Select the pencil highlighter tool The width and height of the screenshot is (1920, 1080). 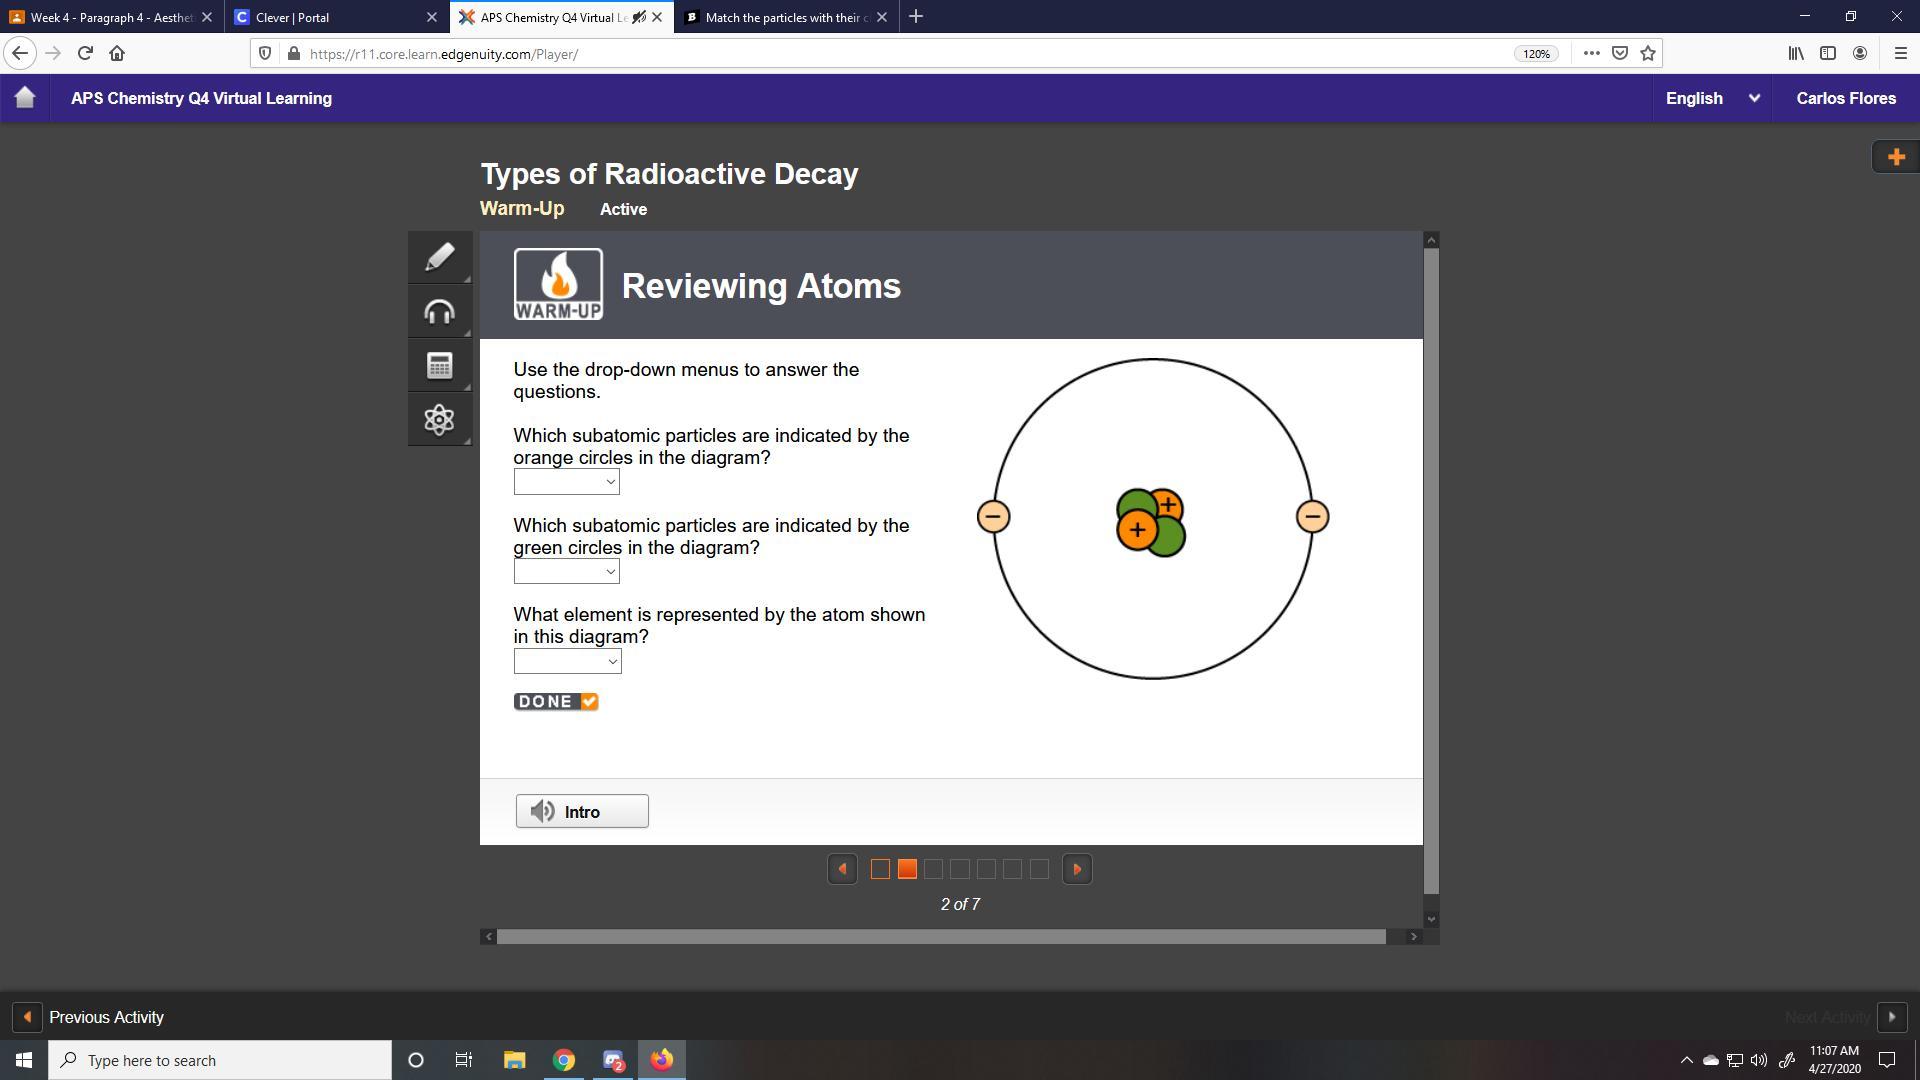pyautogui.click(x=439, y=257)
